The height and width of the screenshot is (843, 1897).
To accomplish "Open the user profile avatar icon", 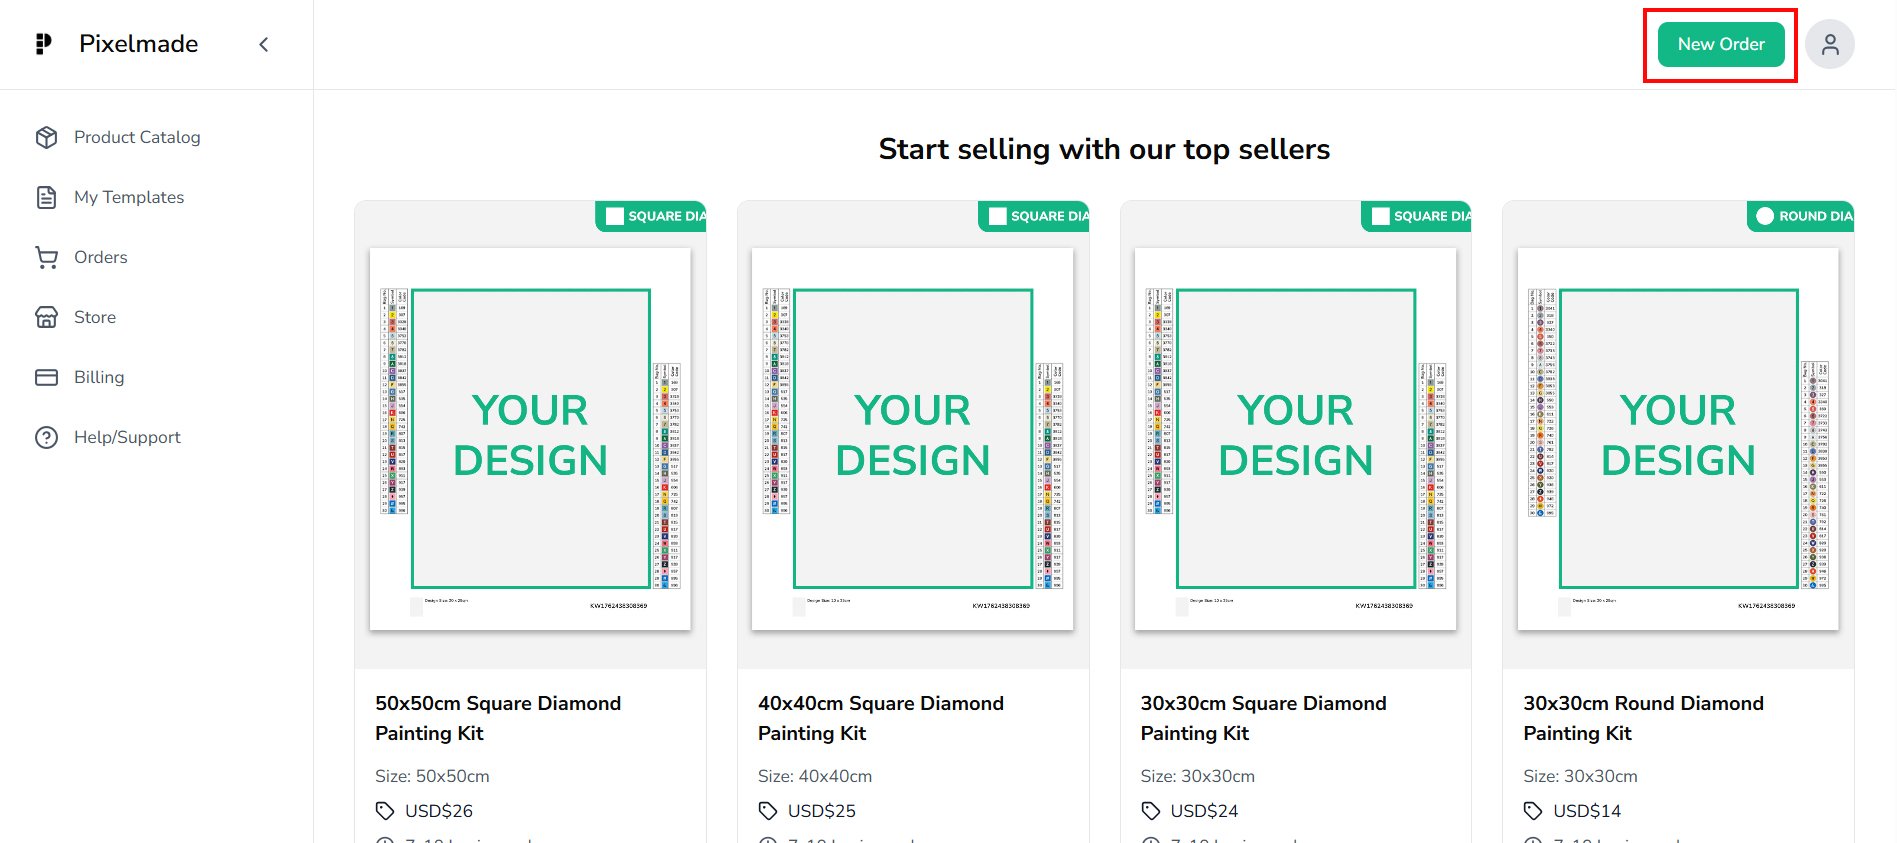I will click(1830, 45).
